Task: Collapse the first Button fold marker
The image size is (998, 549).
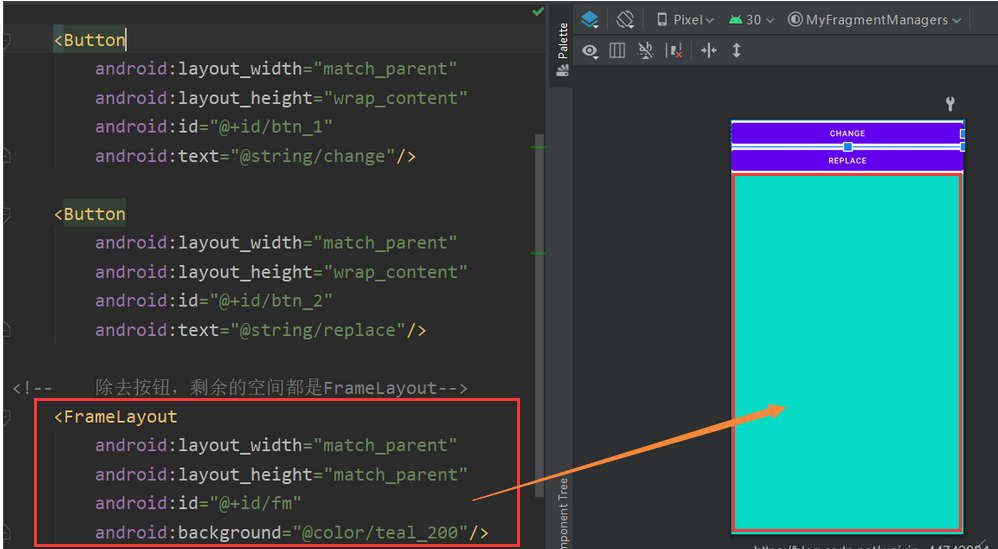Action: pyautogui.click(x=6, y=41)
